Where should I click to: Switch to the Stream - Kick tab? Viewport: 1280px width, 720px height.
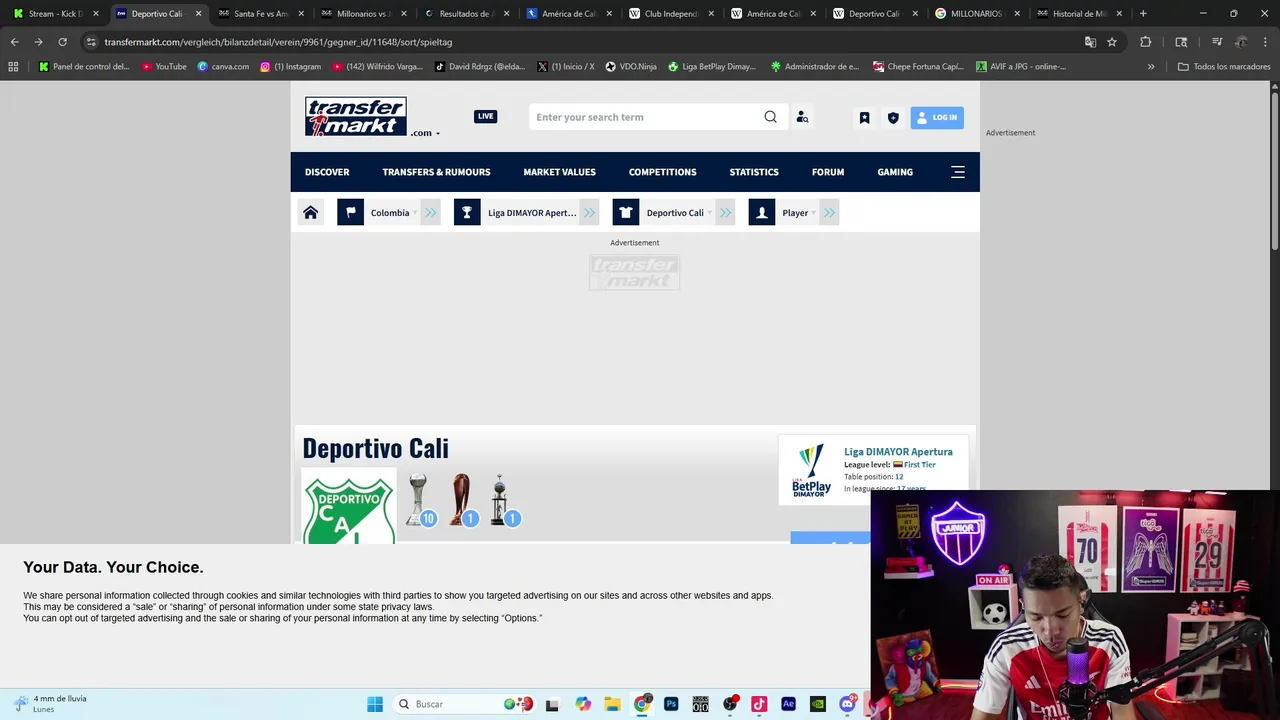click(55, 14)
